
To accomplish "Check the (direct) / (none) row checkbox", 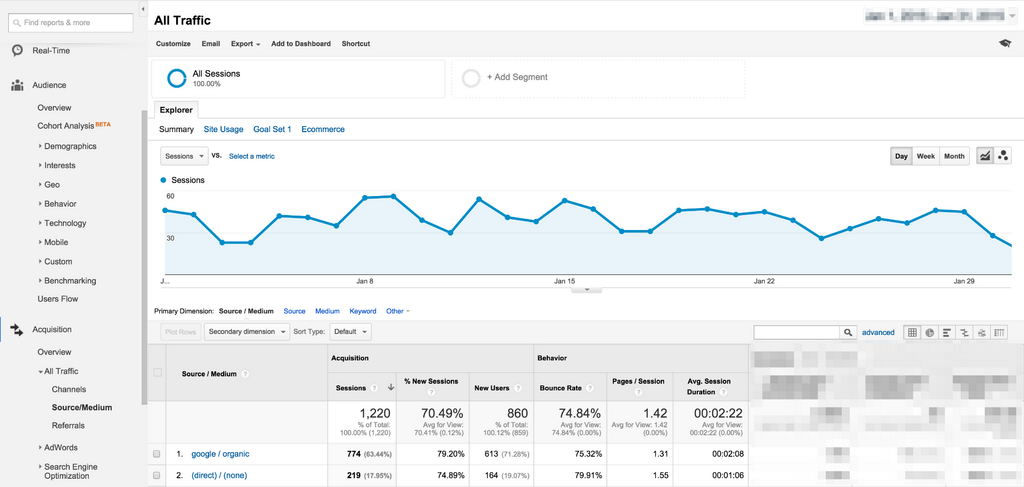I will click(156, 476).
